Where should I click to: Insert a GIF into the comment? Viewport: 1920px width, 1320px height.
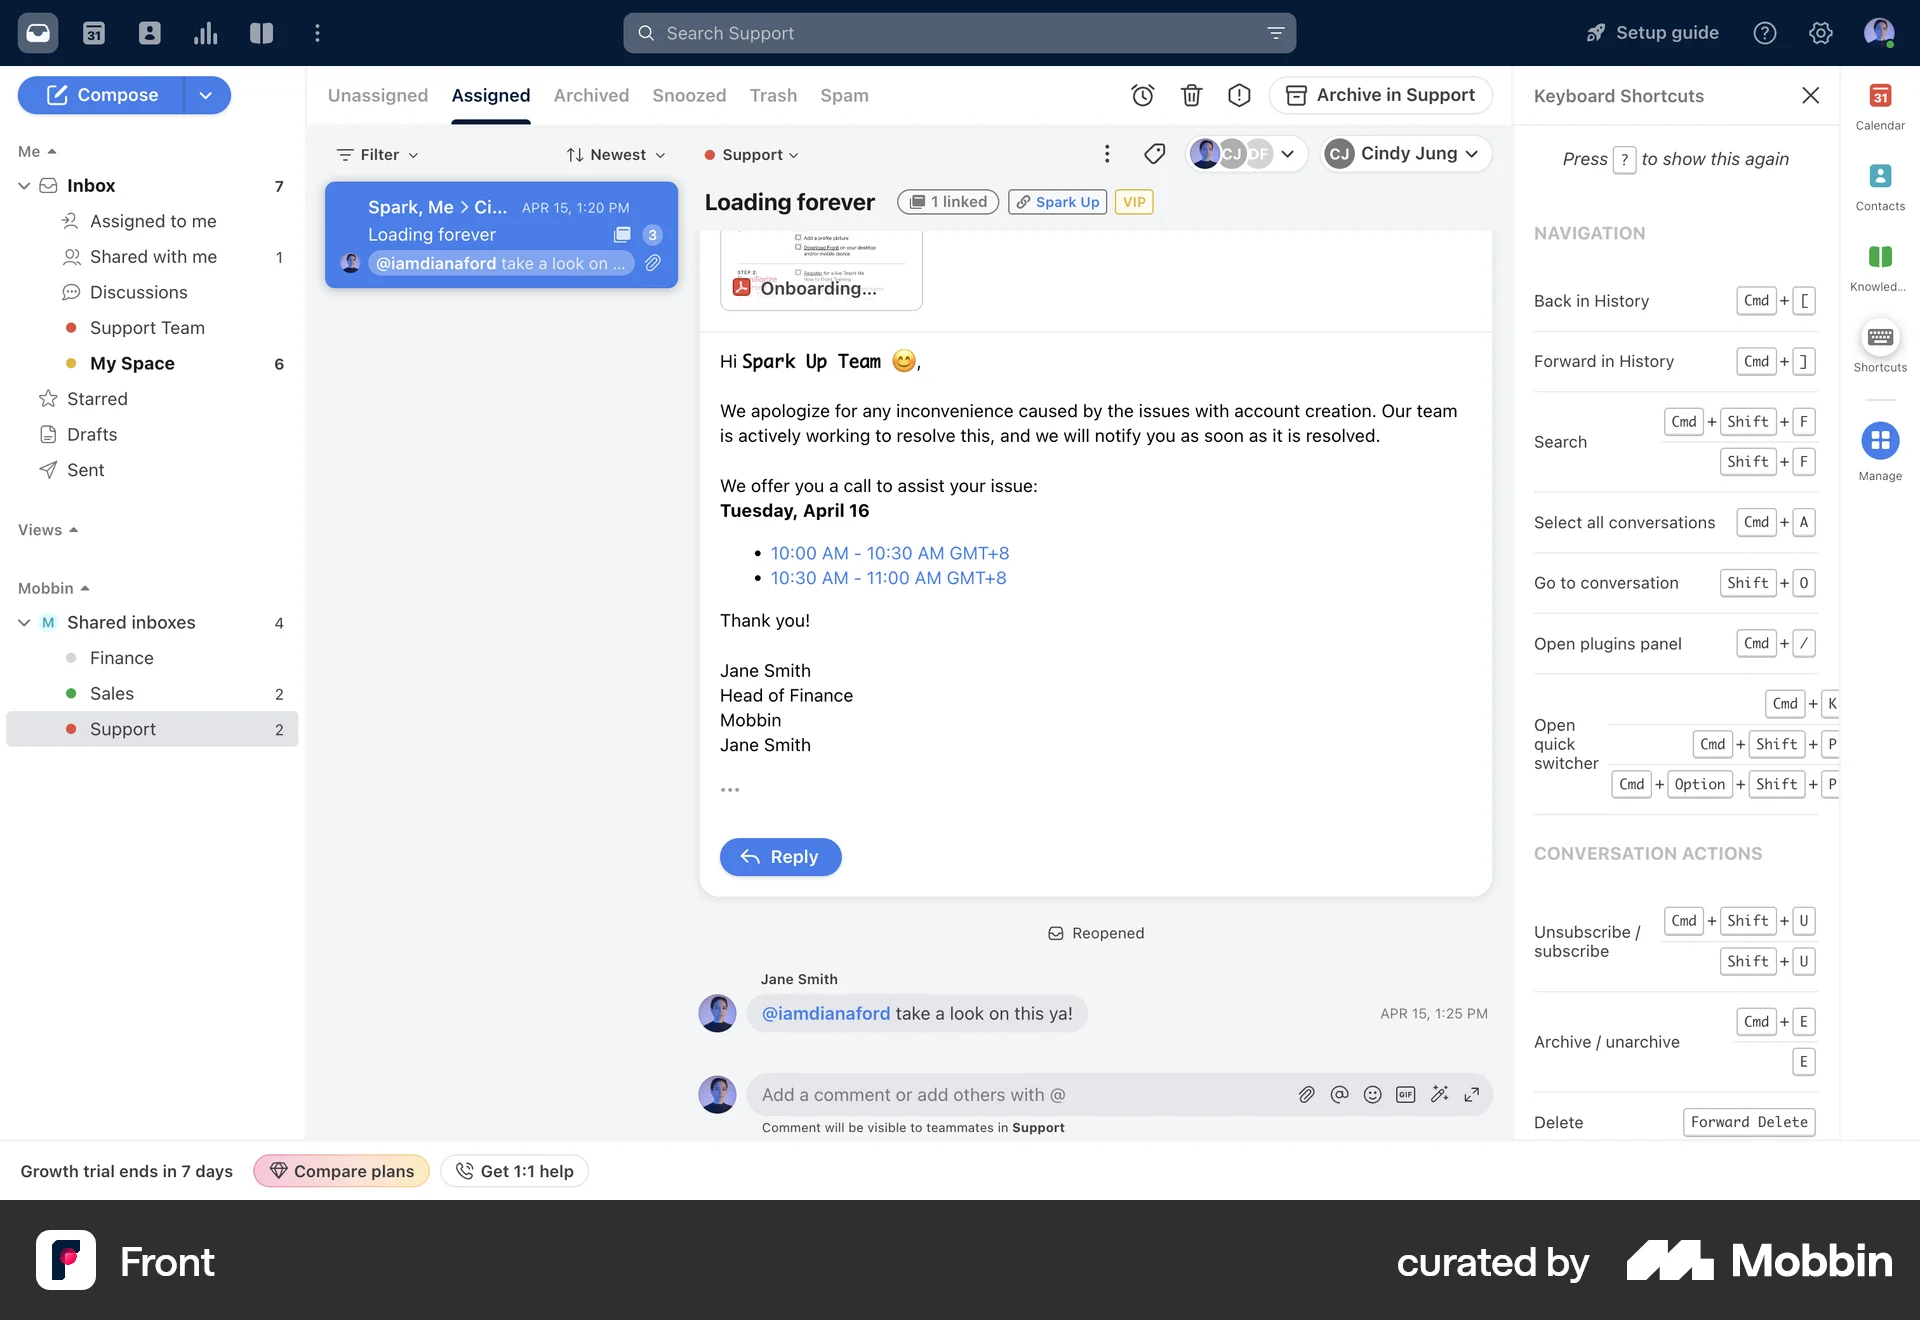click(1405, 1094)
